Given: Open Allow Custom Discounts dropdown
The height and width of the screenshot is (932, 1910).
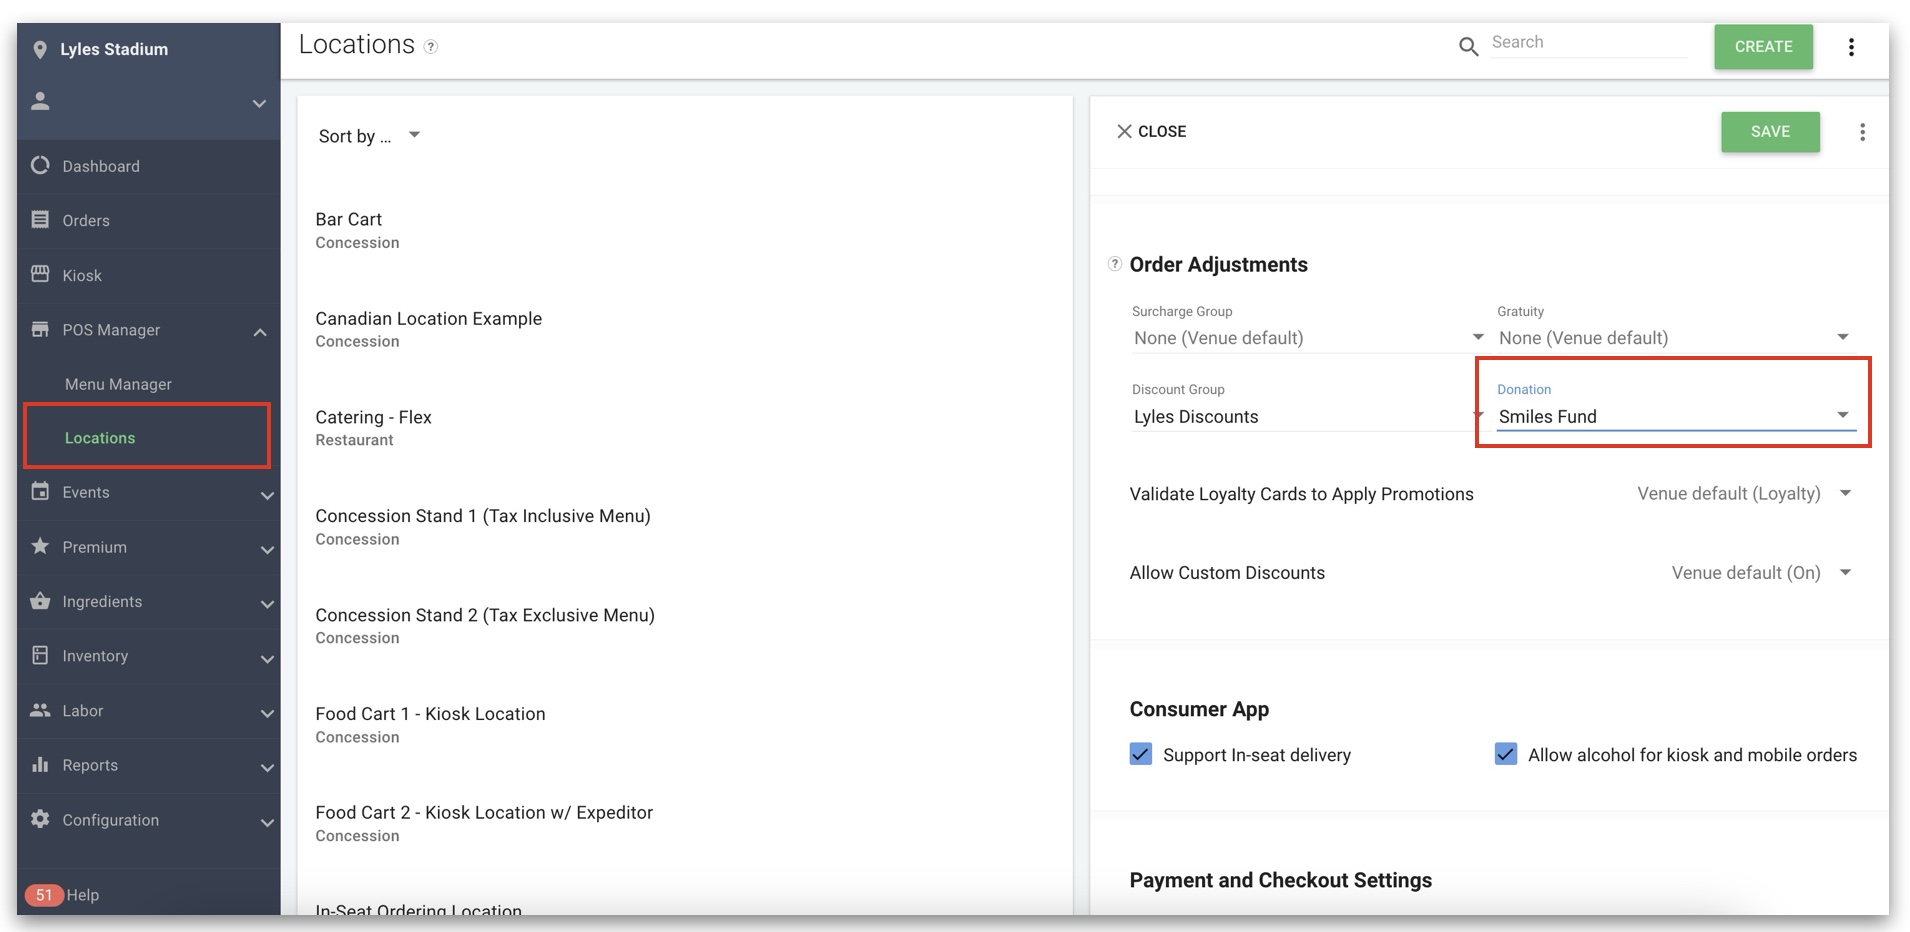Looking at the screenshot, I should pos(1761,572).
